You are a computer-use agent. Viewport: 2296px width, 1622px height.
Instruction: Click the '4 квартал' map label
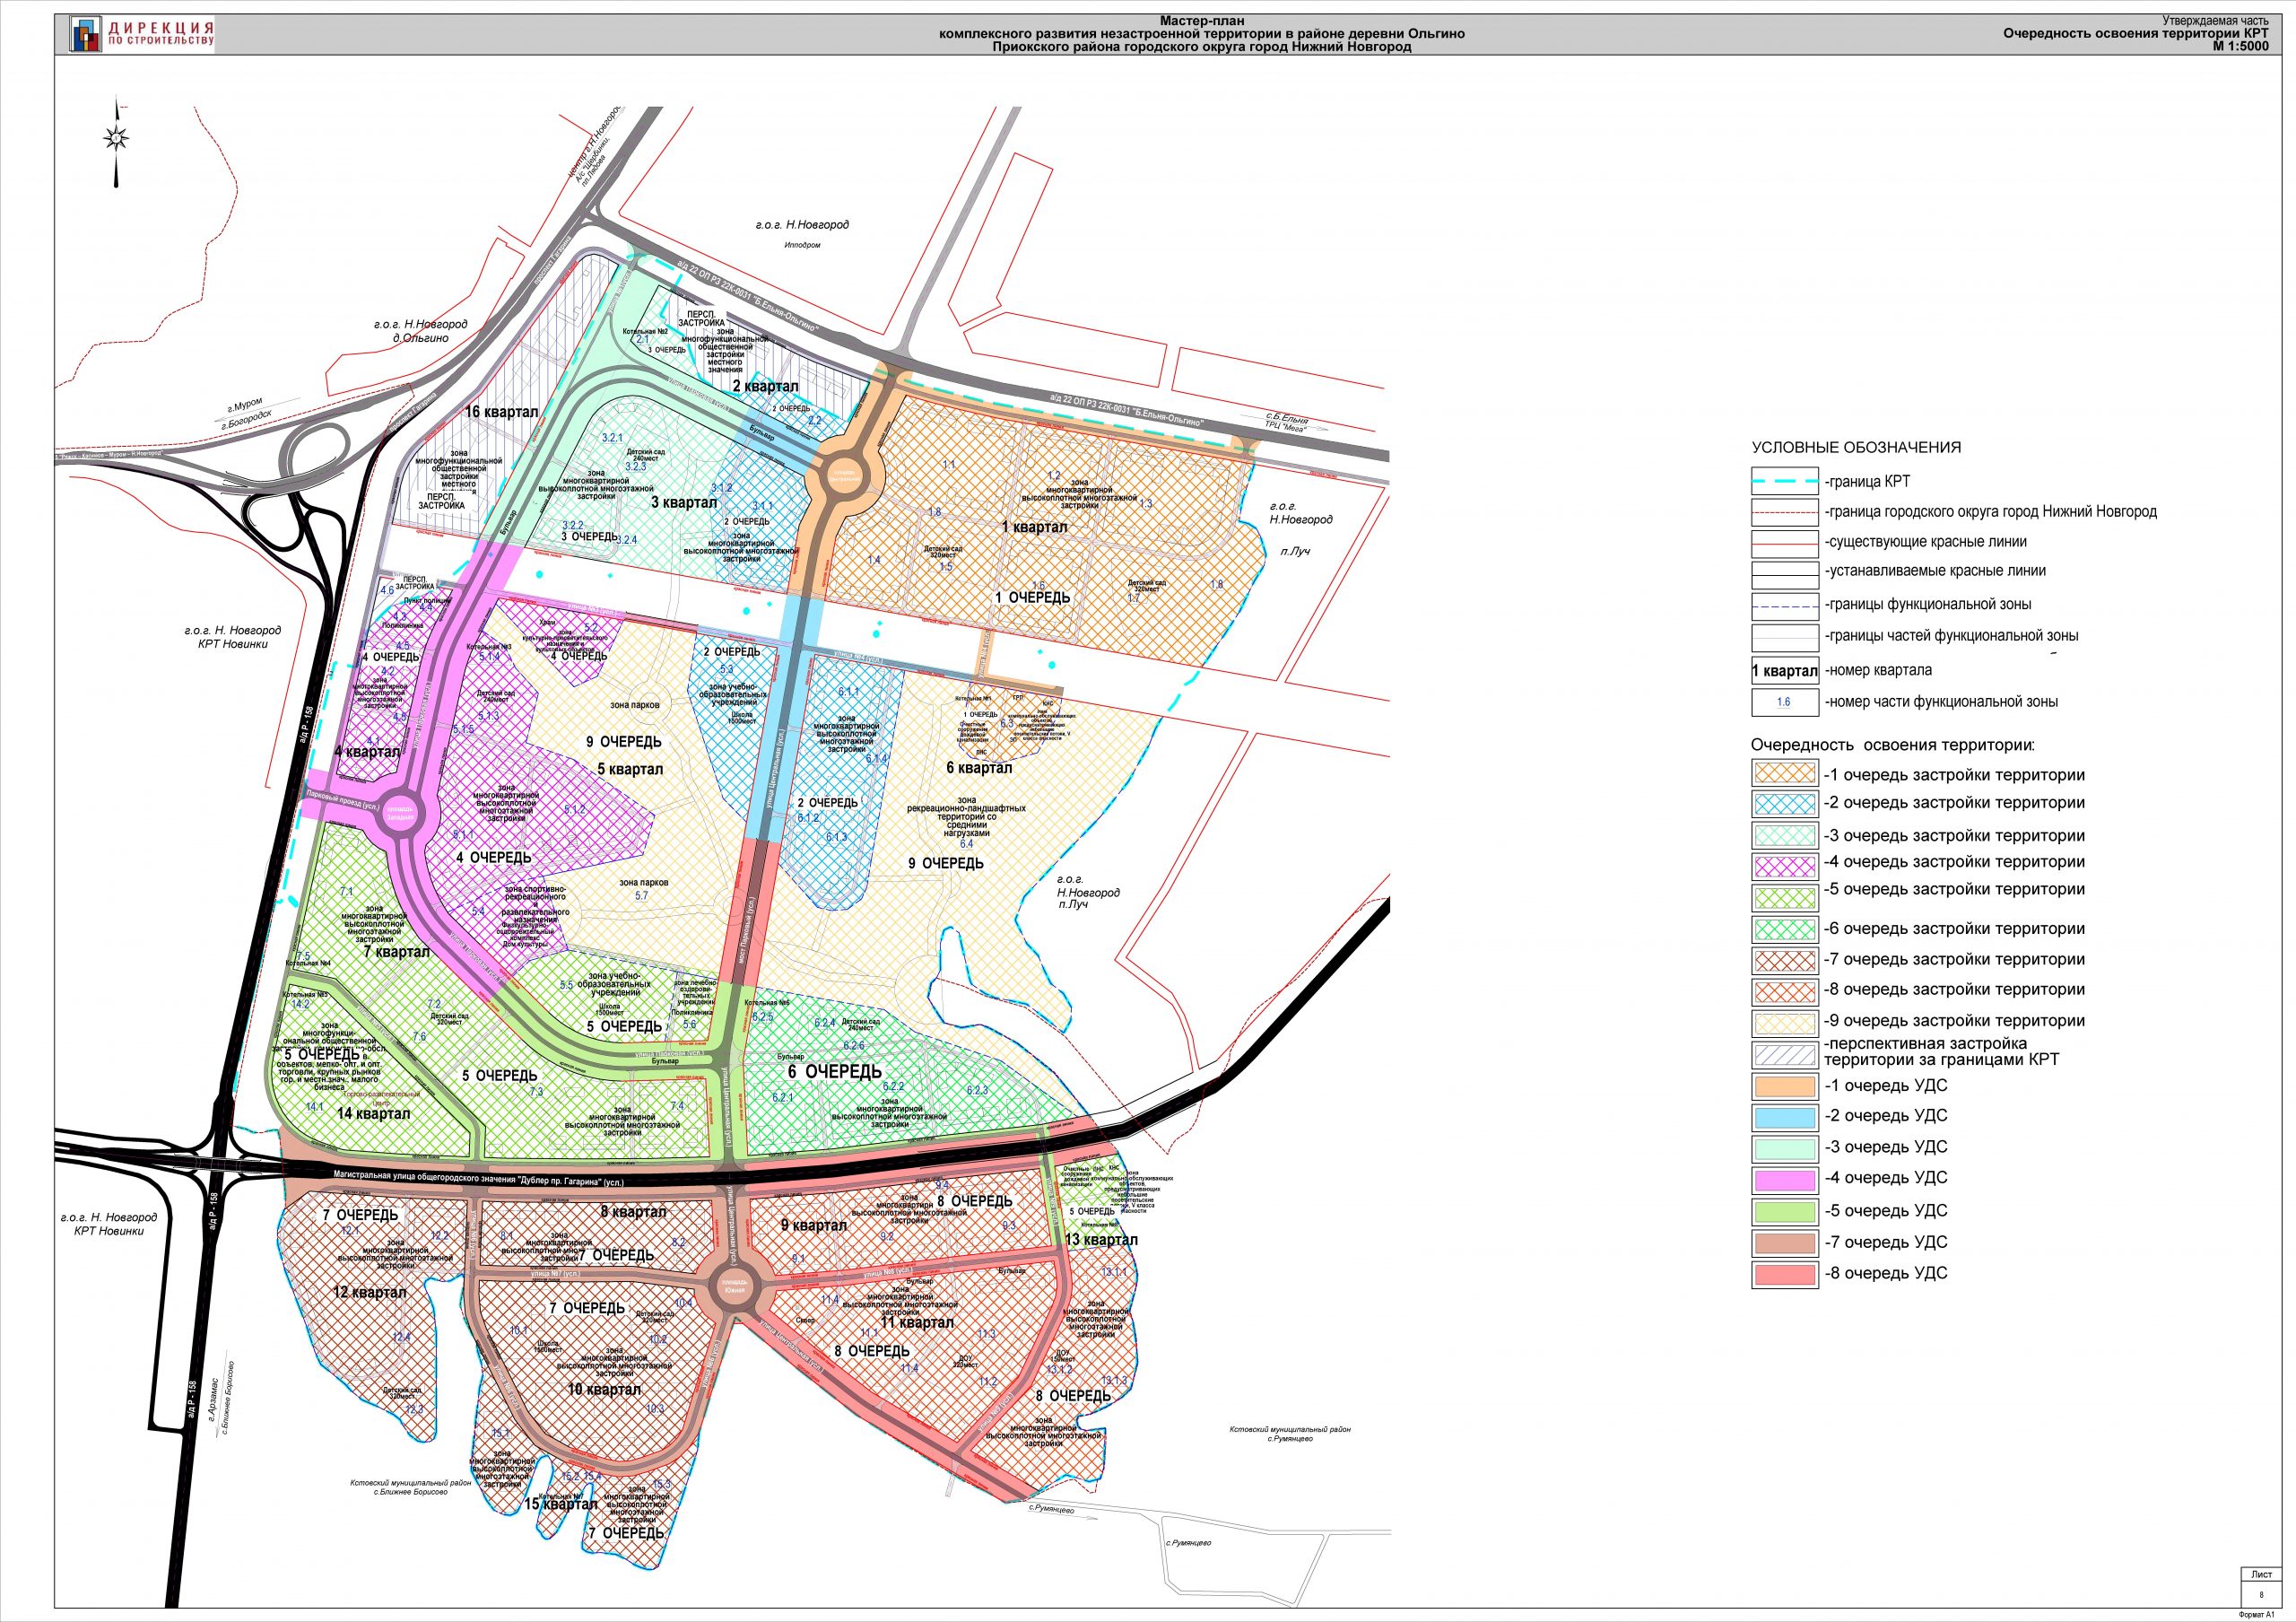click(x=367, y=752)
